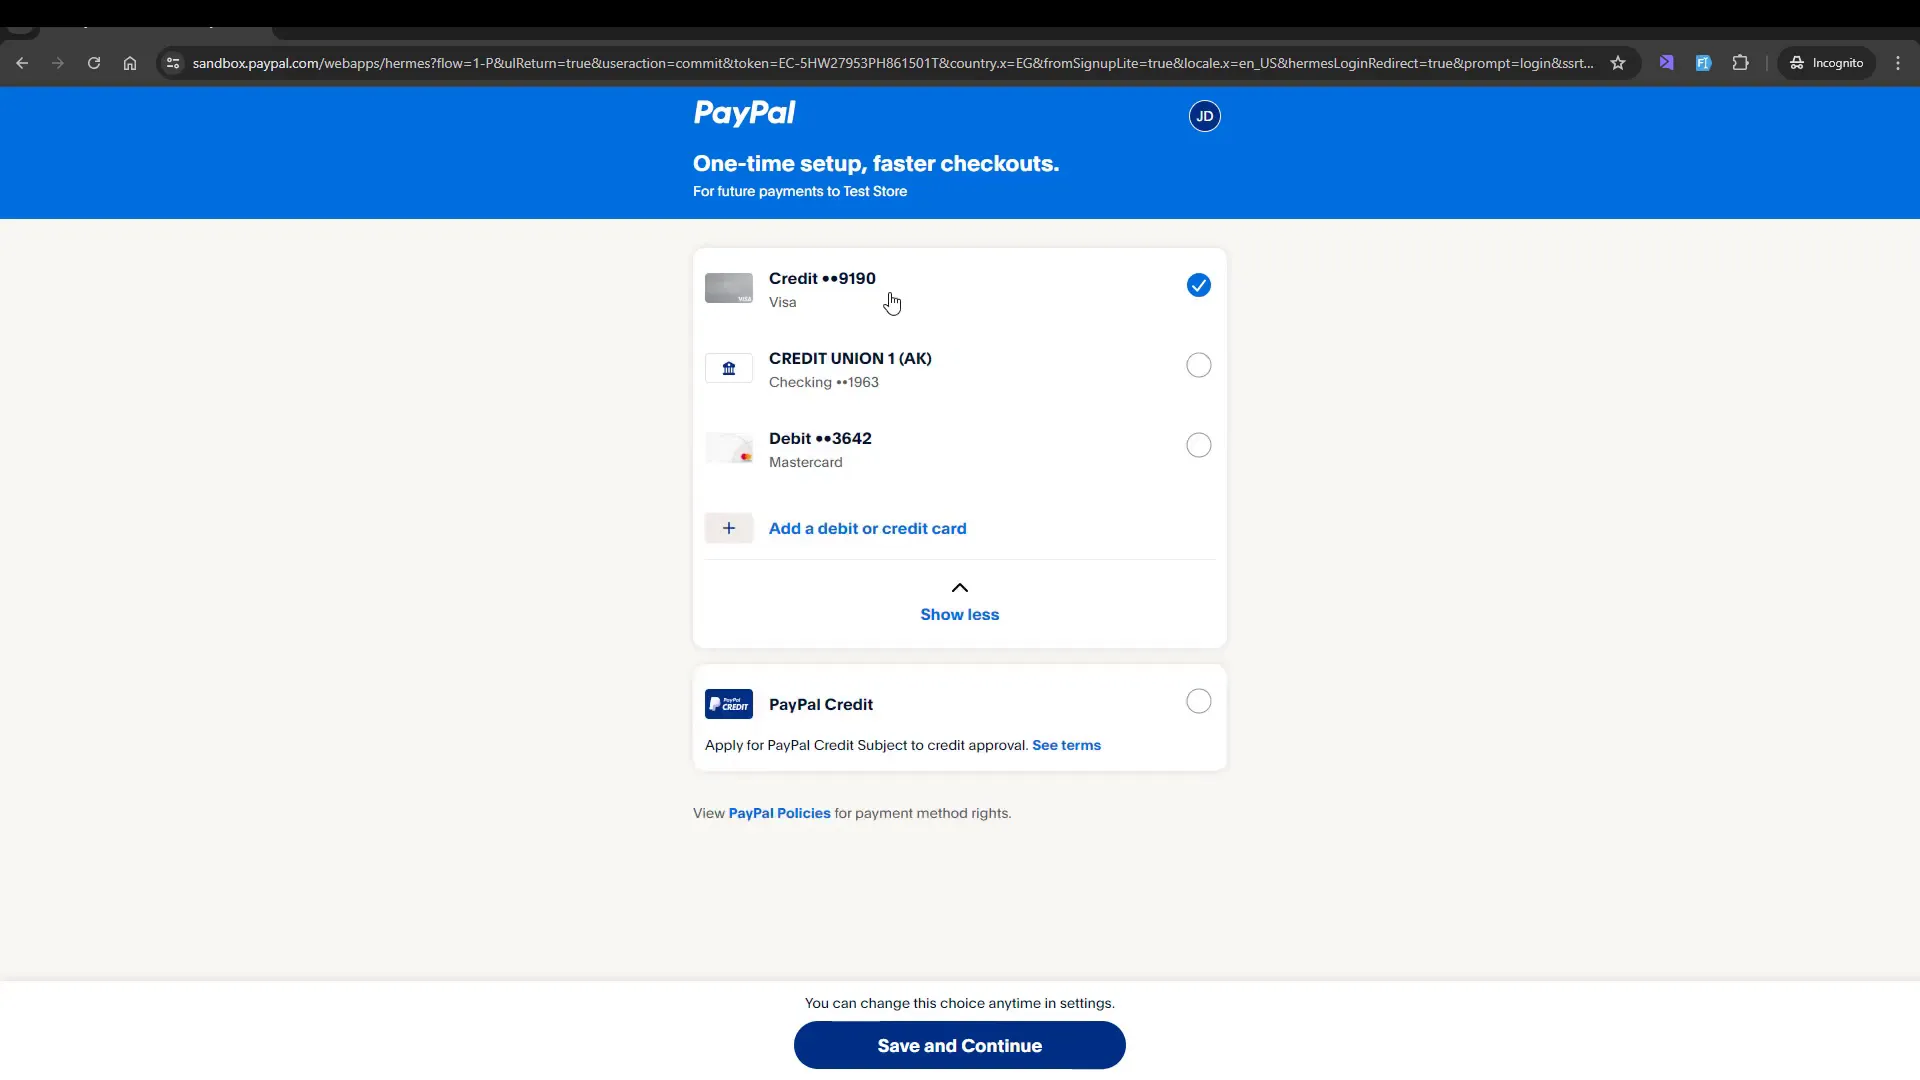Bookmark this page with the star icon
The image size is (1920, 1080).
pyautogui.click(x=1618, y=63)
